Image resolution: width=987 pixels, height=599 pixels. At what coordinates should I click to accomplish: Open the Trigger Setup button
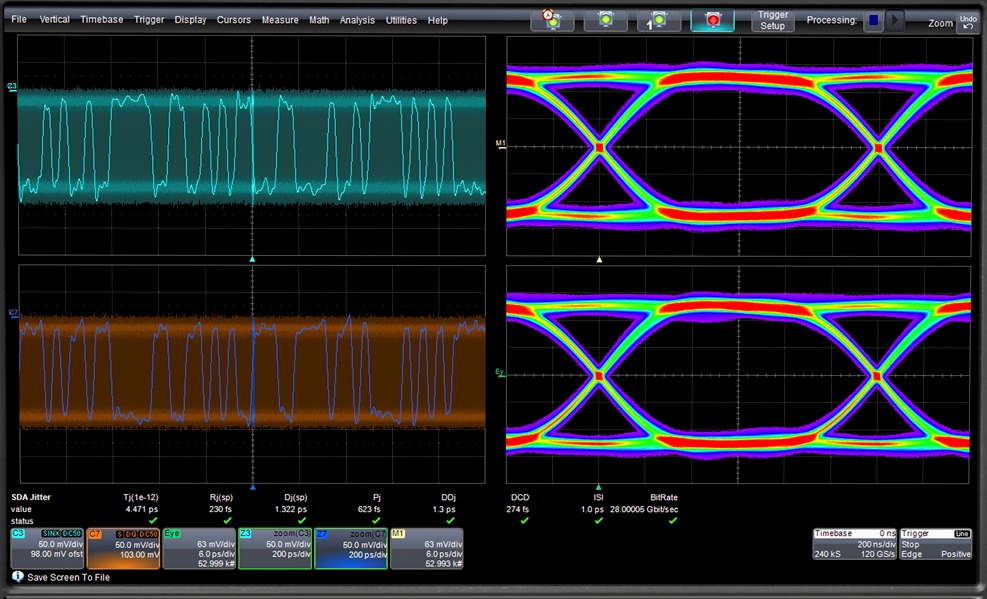[x=773, y=19]
